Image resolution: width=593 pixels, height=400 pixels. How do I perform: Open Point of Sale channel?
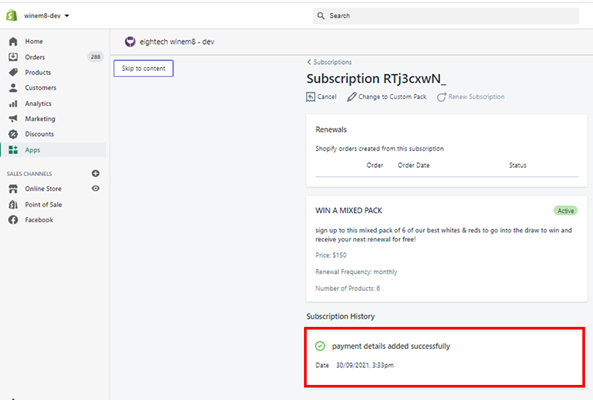tap(43, 205)
